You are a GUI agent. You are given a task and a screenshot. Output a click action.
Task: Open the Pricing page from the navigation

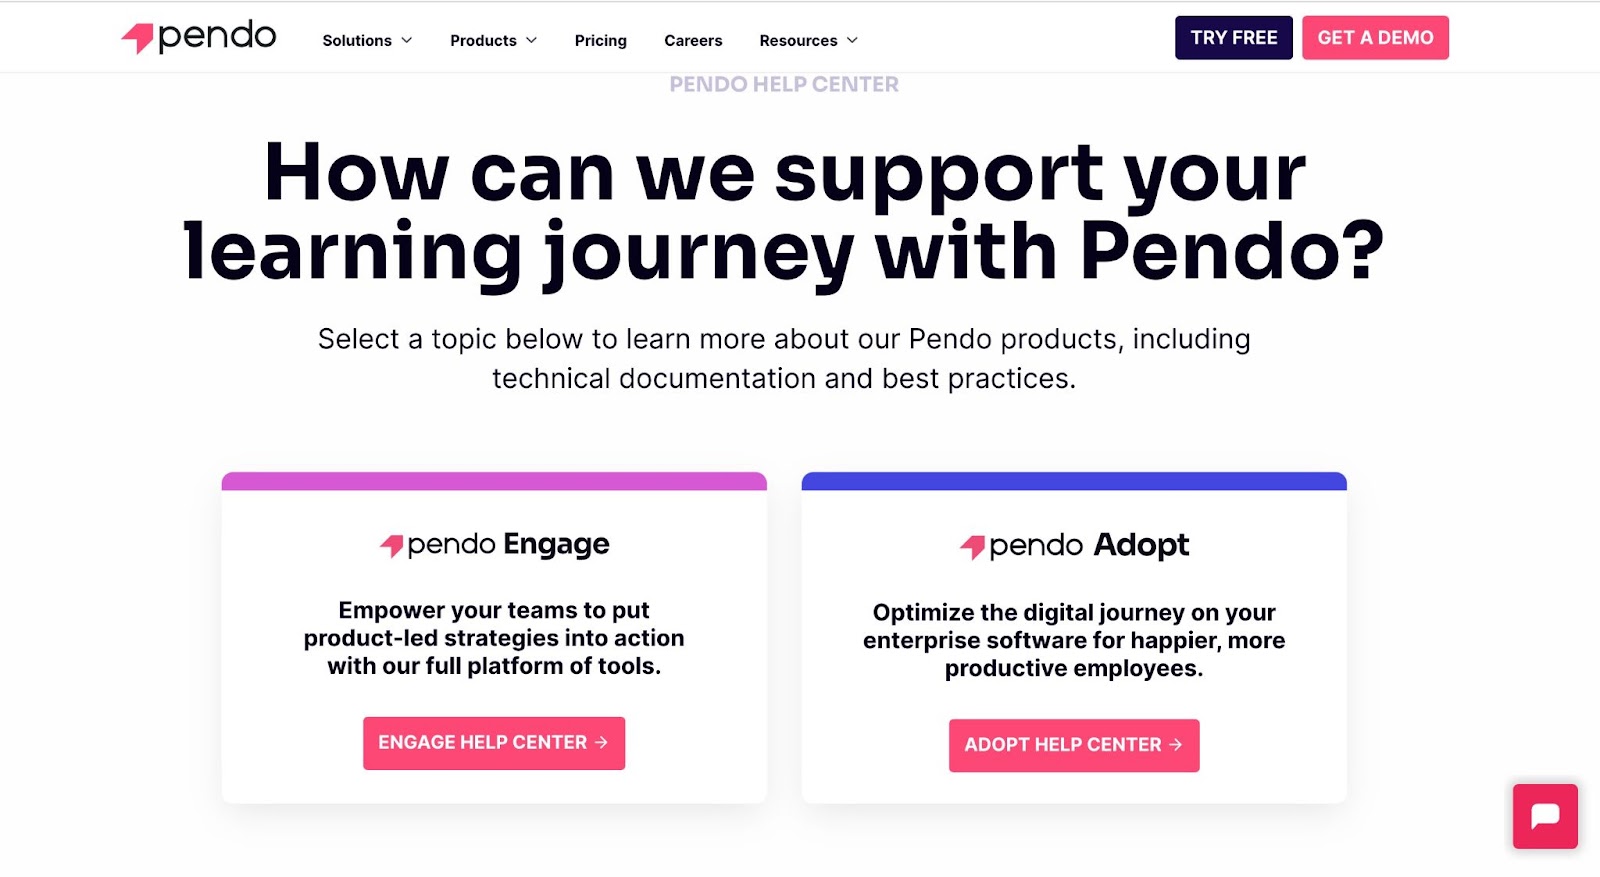coord(600,40)
